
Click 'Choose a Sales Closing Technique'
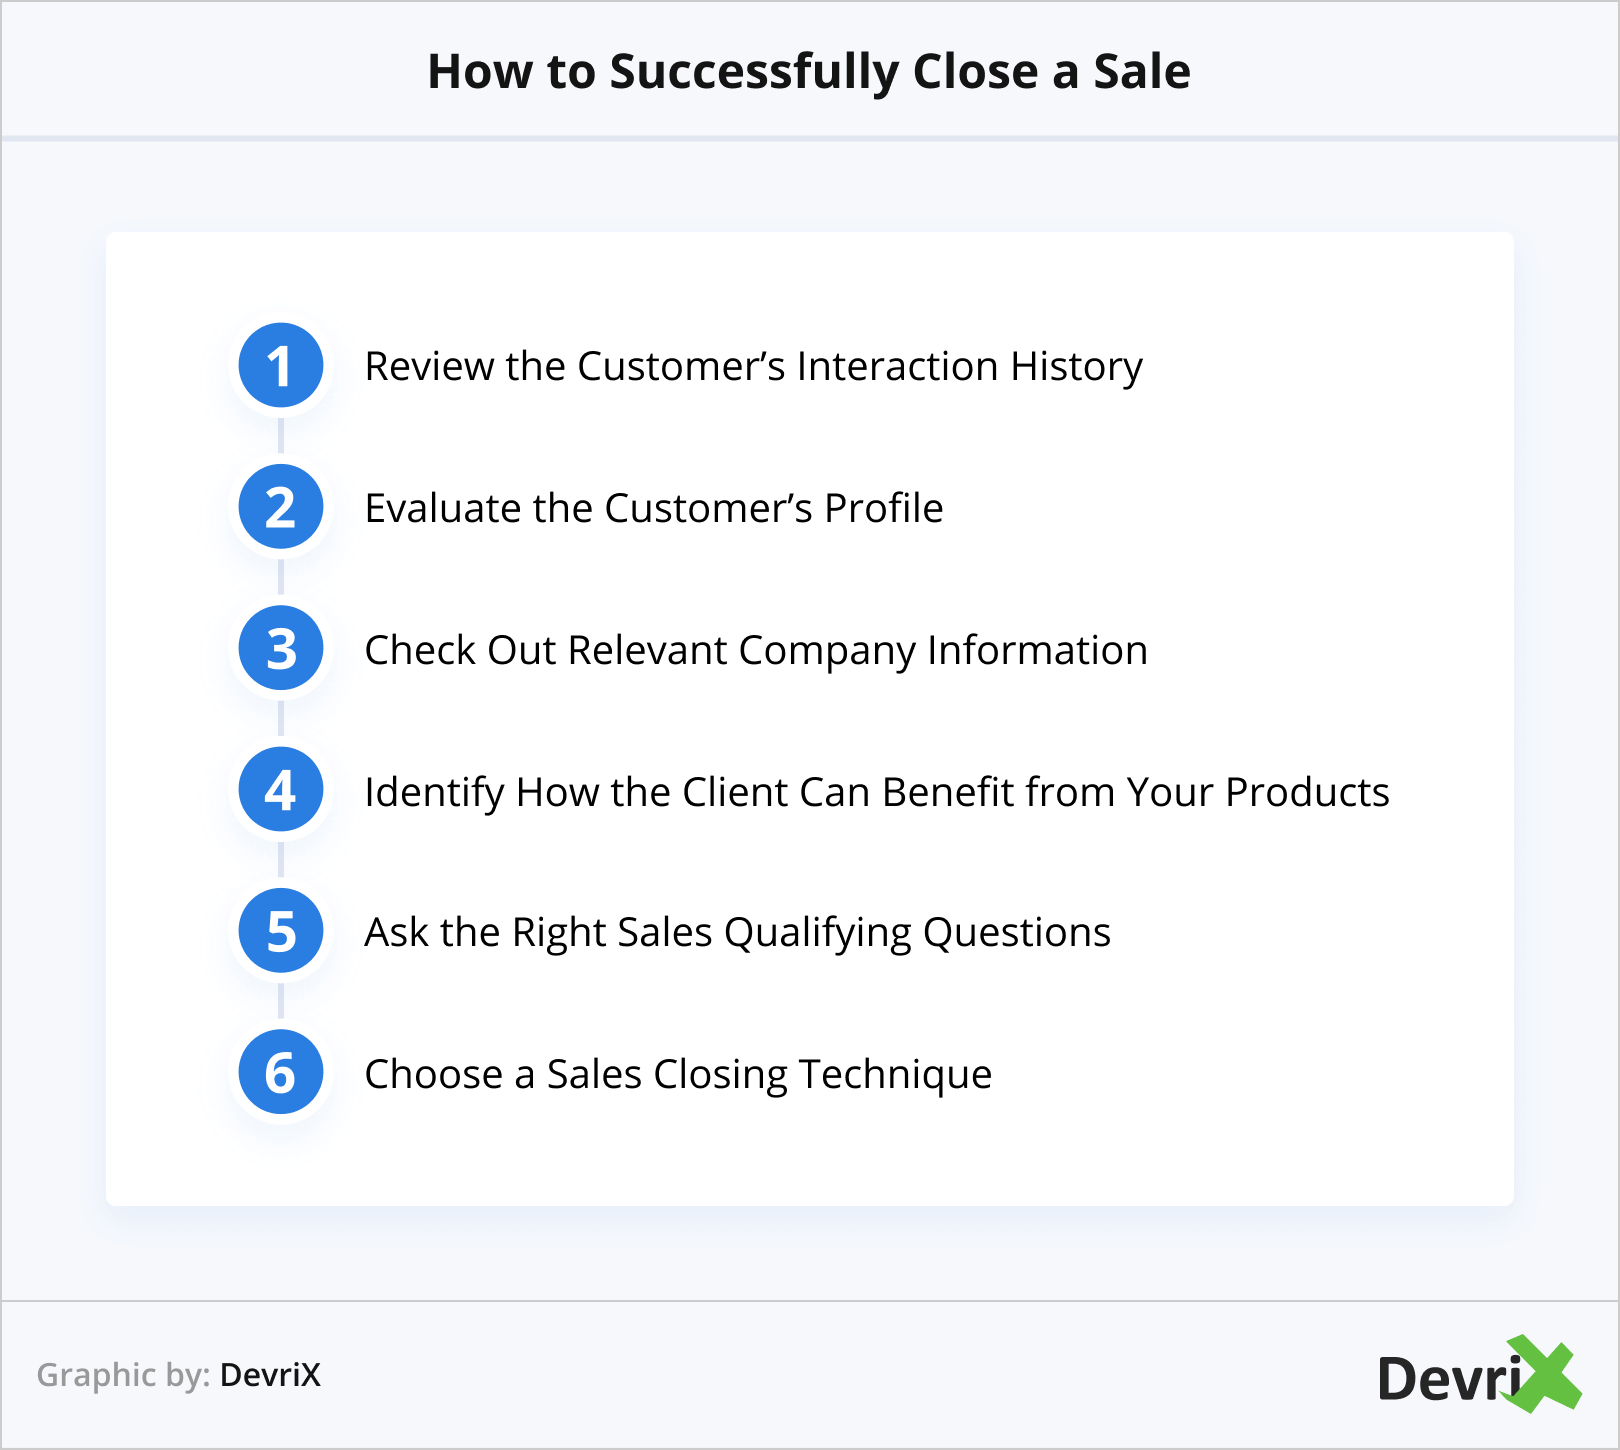pyautogui.click(x=678, y=1074)
